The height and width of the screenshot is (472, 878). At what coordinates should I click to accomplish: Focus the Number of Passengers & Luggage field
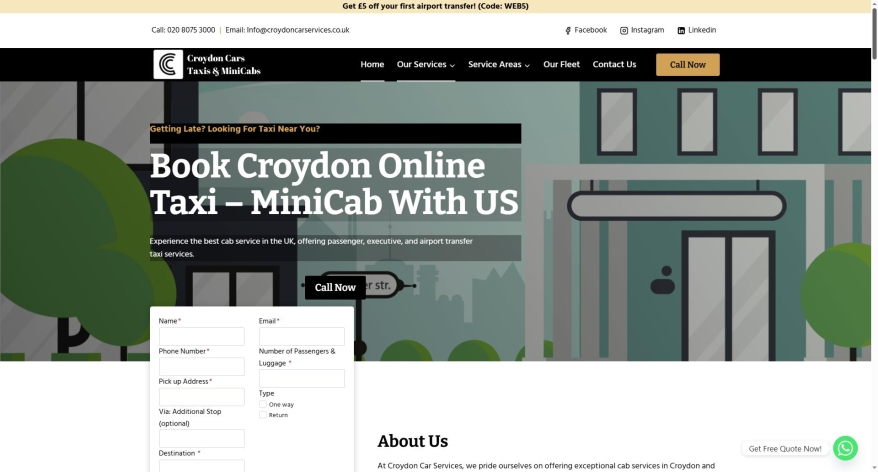click(302, 378)
